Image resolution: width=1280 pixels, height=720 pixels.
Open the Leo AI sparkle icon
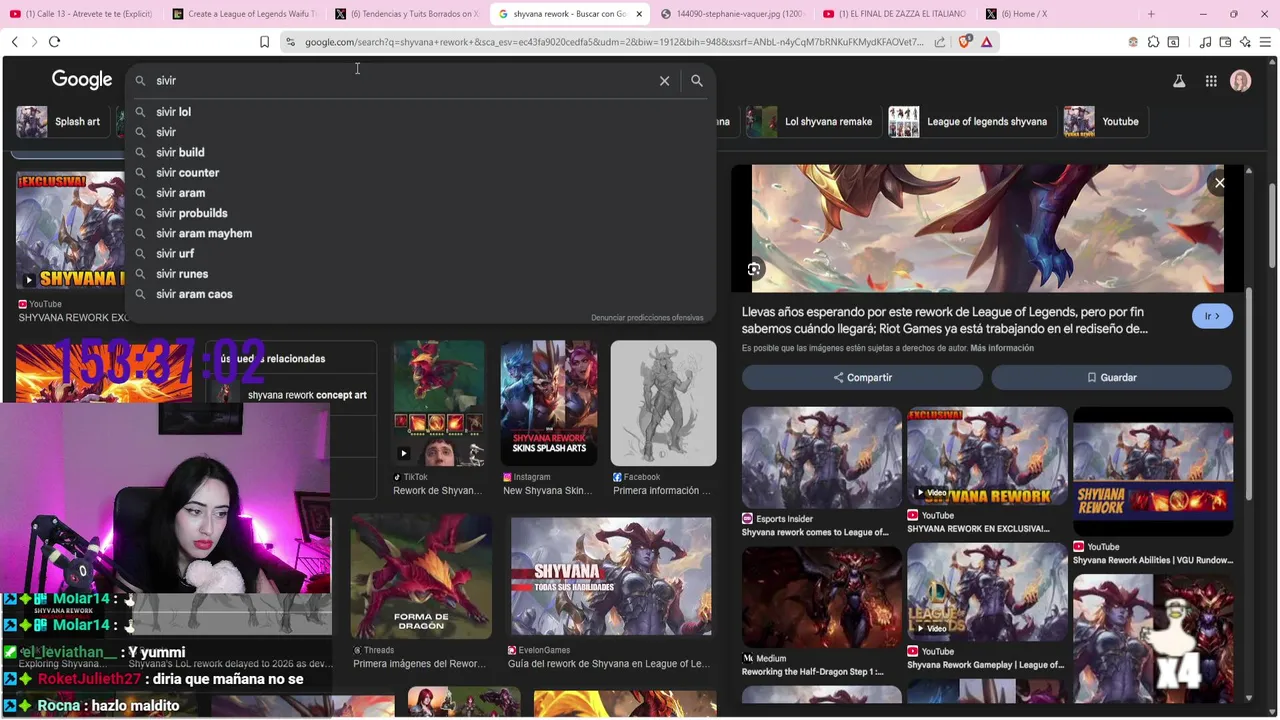click(x=1245, y=42)
